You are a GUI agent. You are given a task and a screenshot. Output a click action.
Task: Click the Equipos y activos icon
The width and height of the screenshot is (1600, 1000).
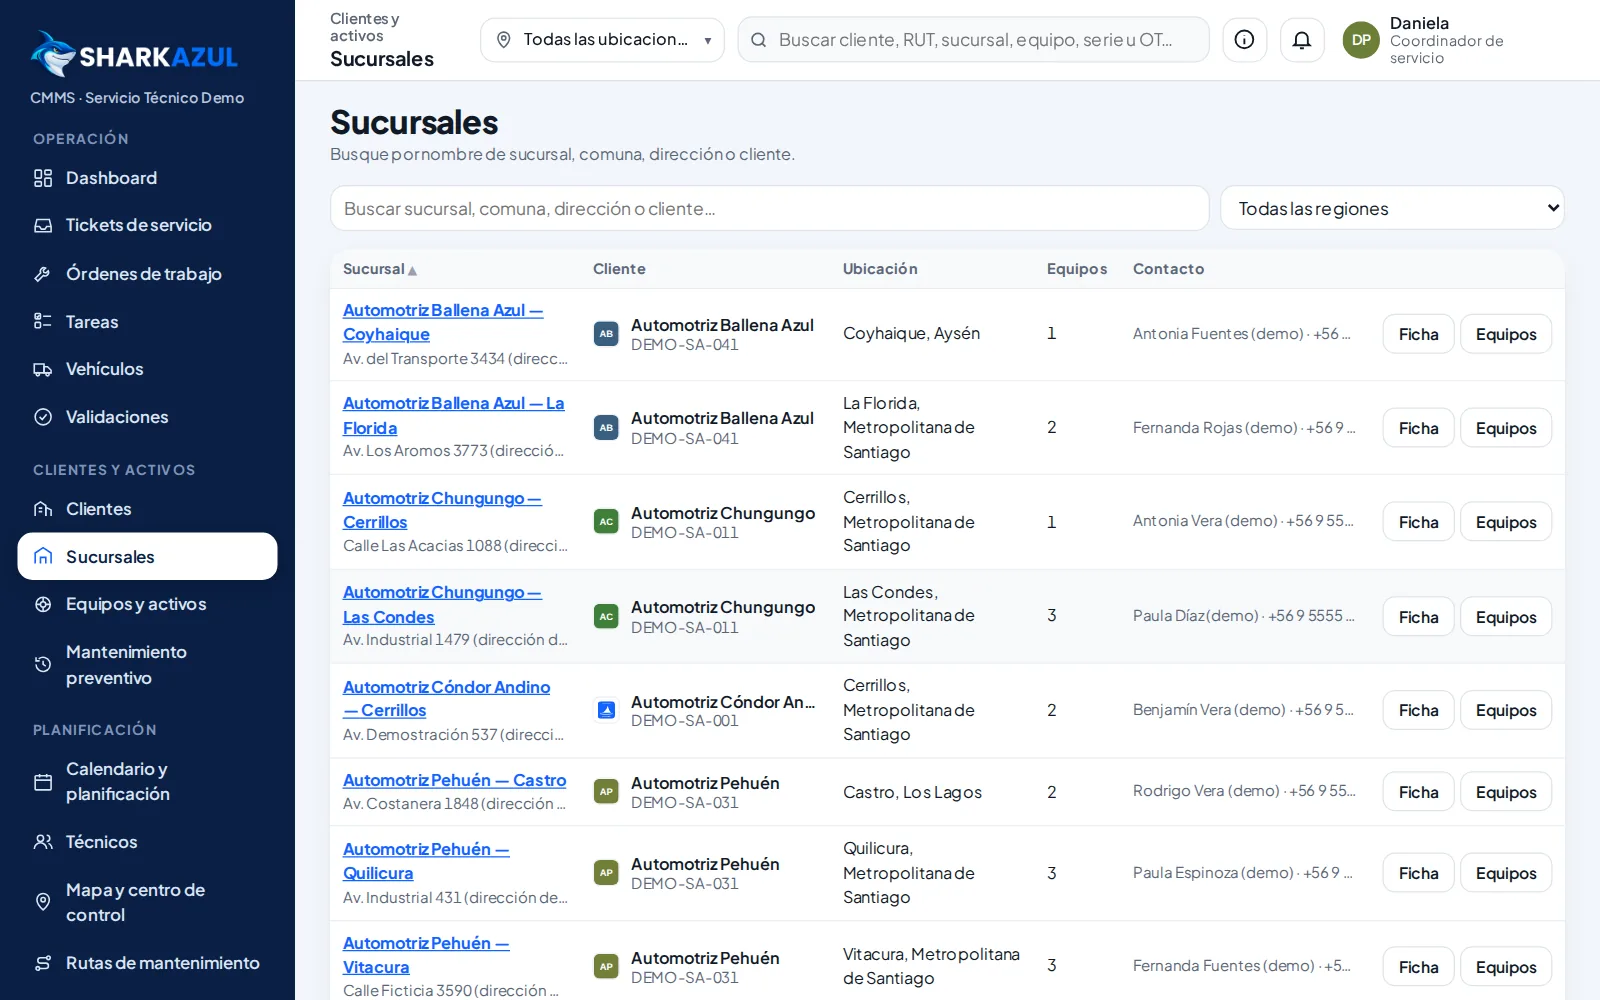click(x=43, y=604)
